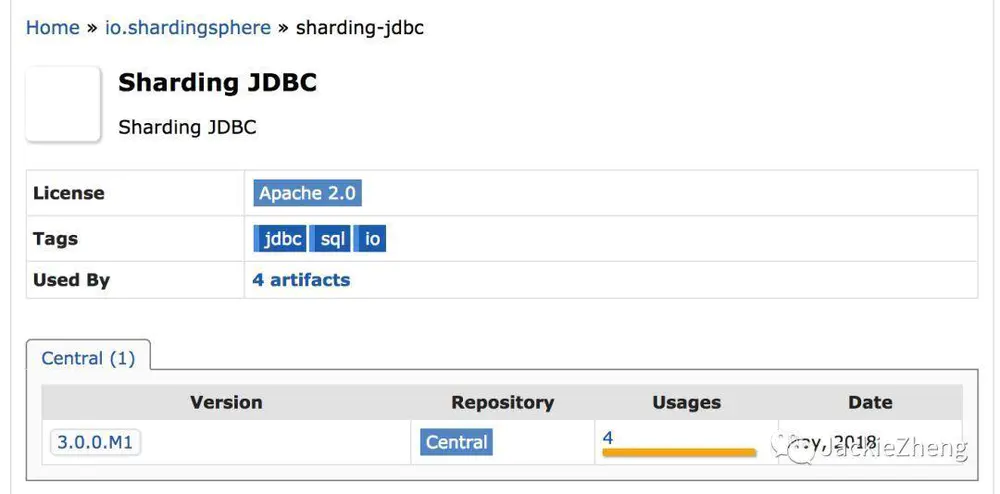Open the 4 artifacts link

[301, 280]
